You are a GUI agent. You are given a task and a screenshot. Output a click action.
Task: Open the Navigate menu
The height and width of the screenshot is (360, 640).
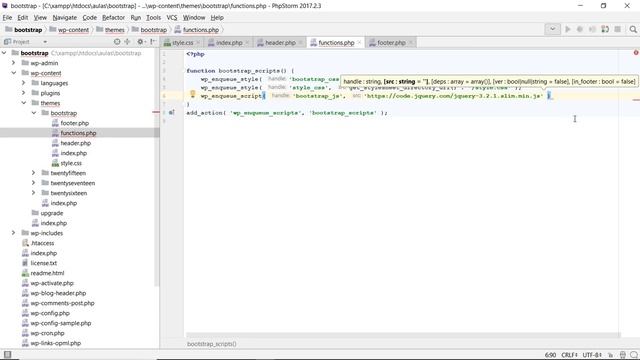point(64,18)
